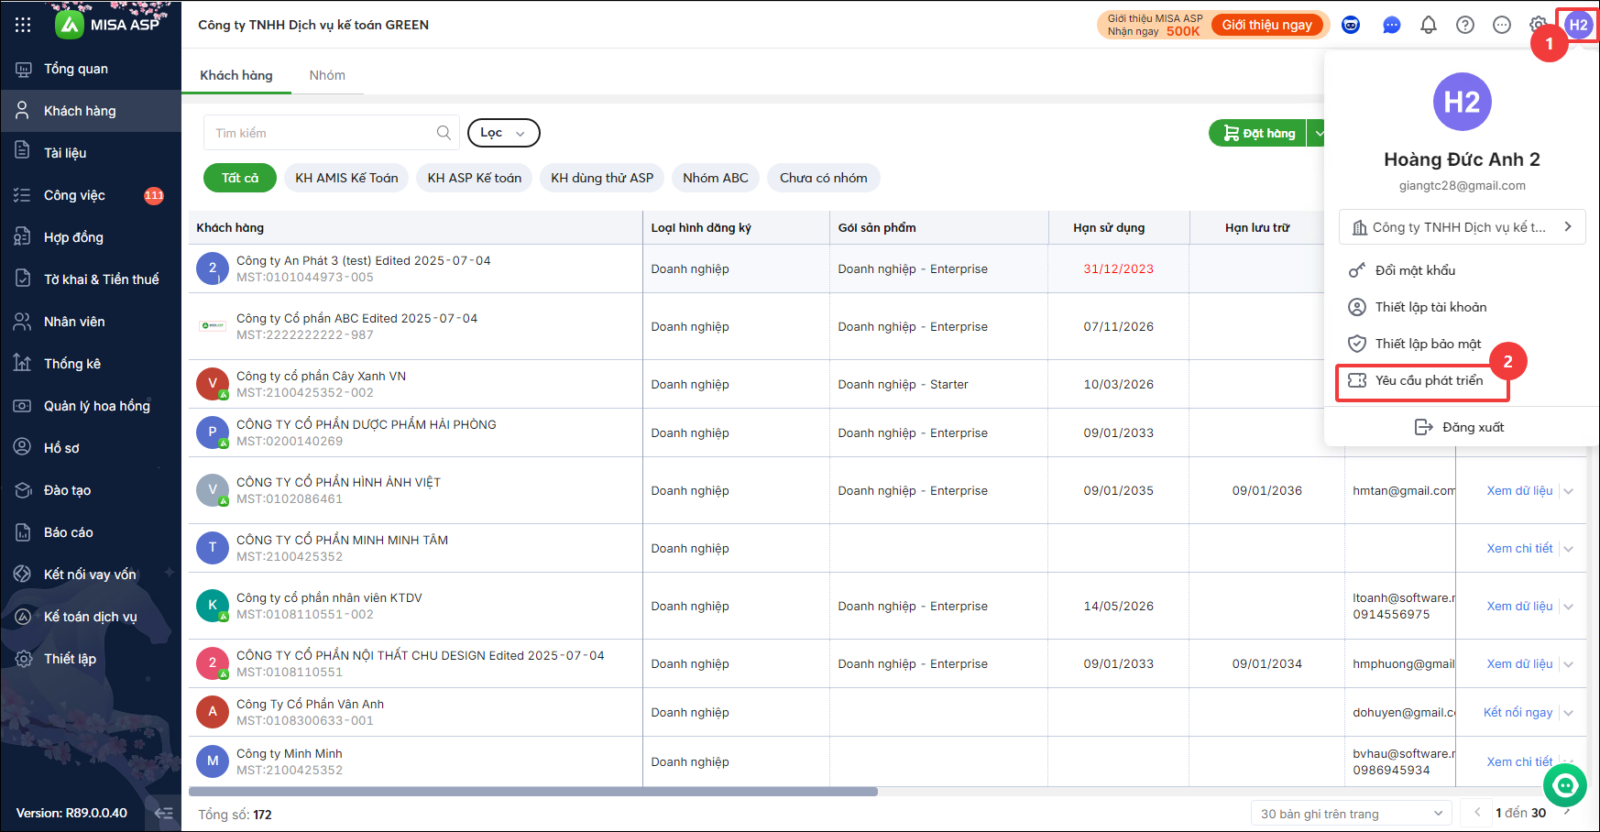Choose Đổi mật khẩu in profile menu

click(x=1415, y=271)
